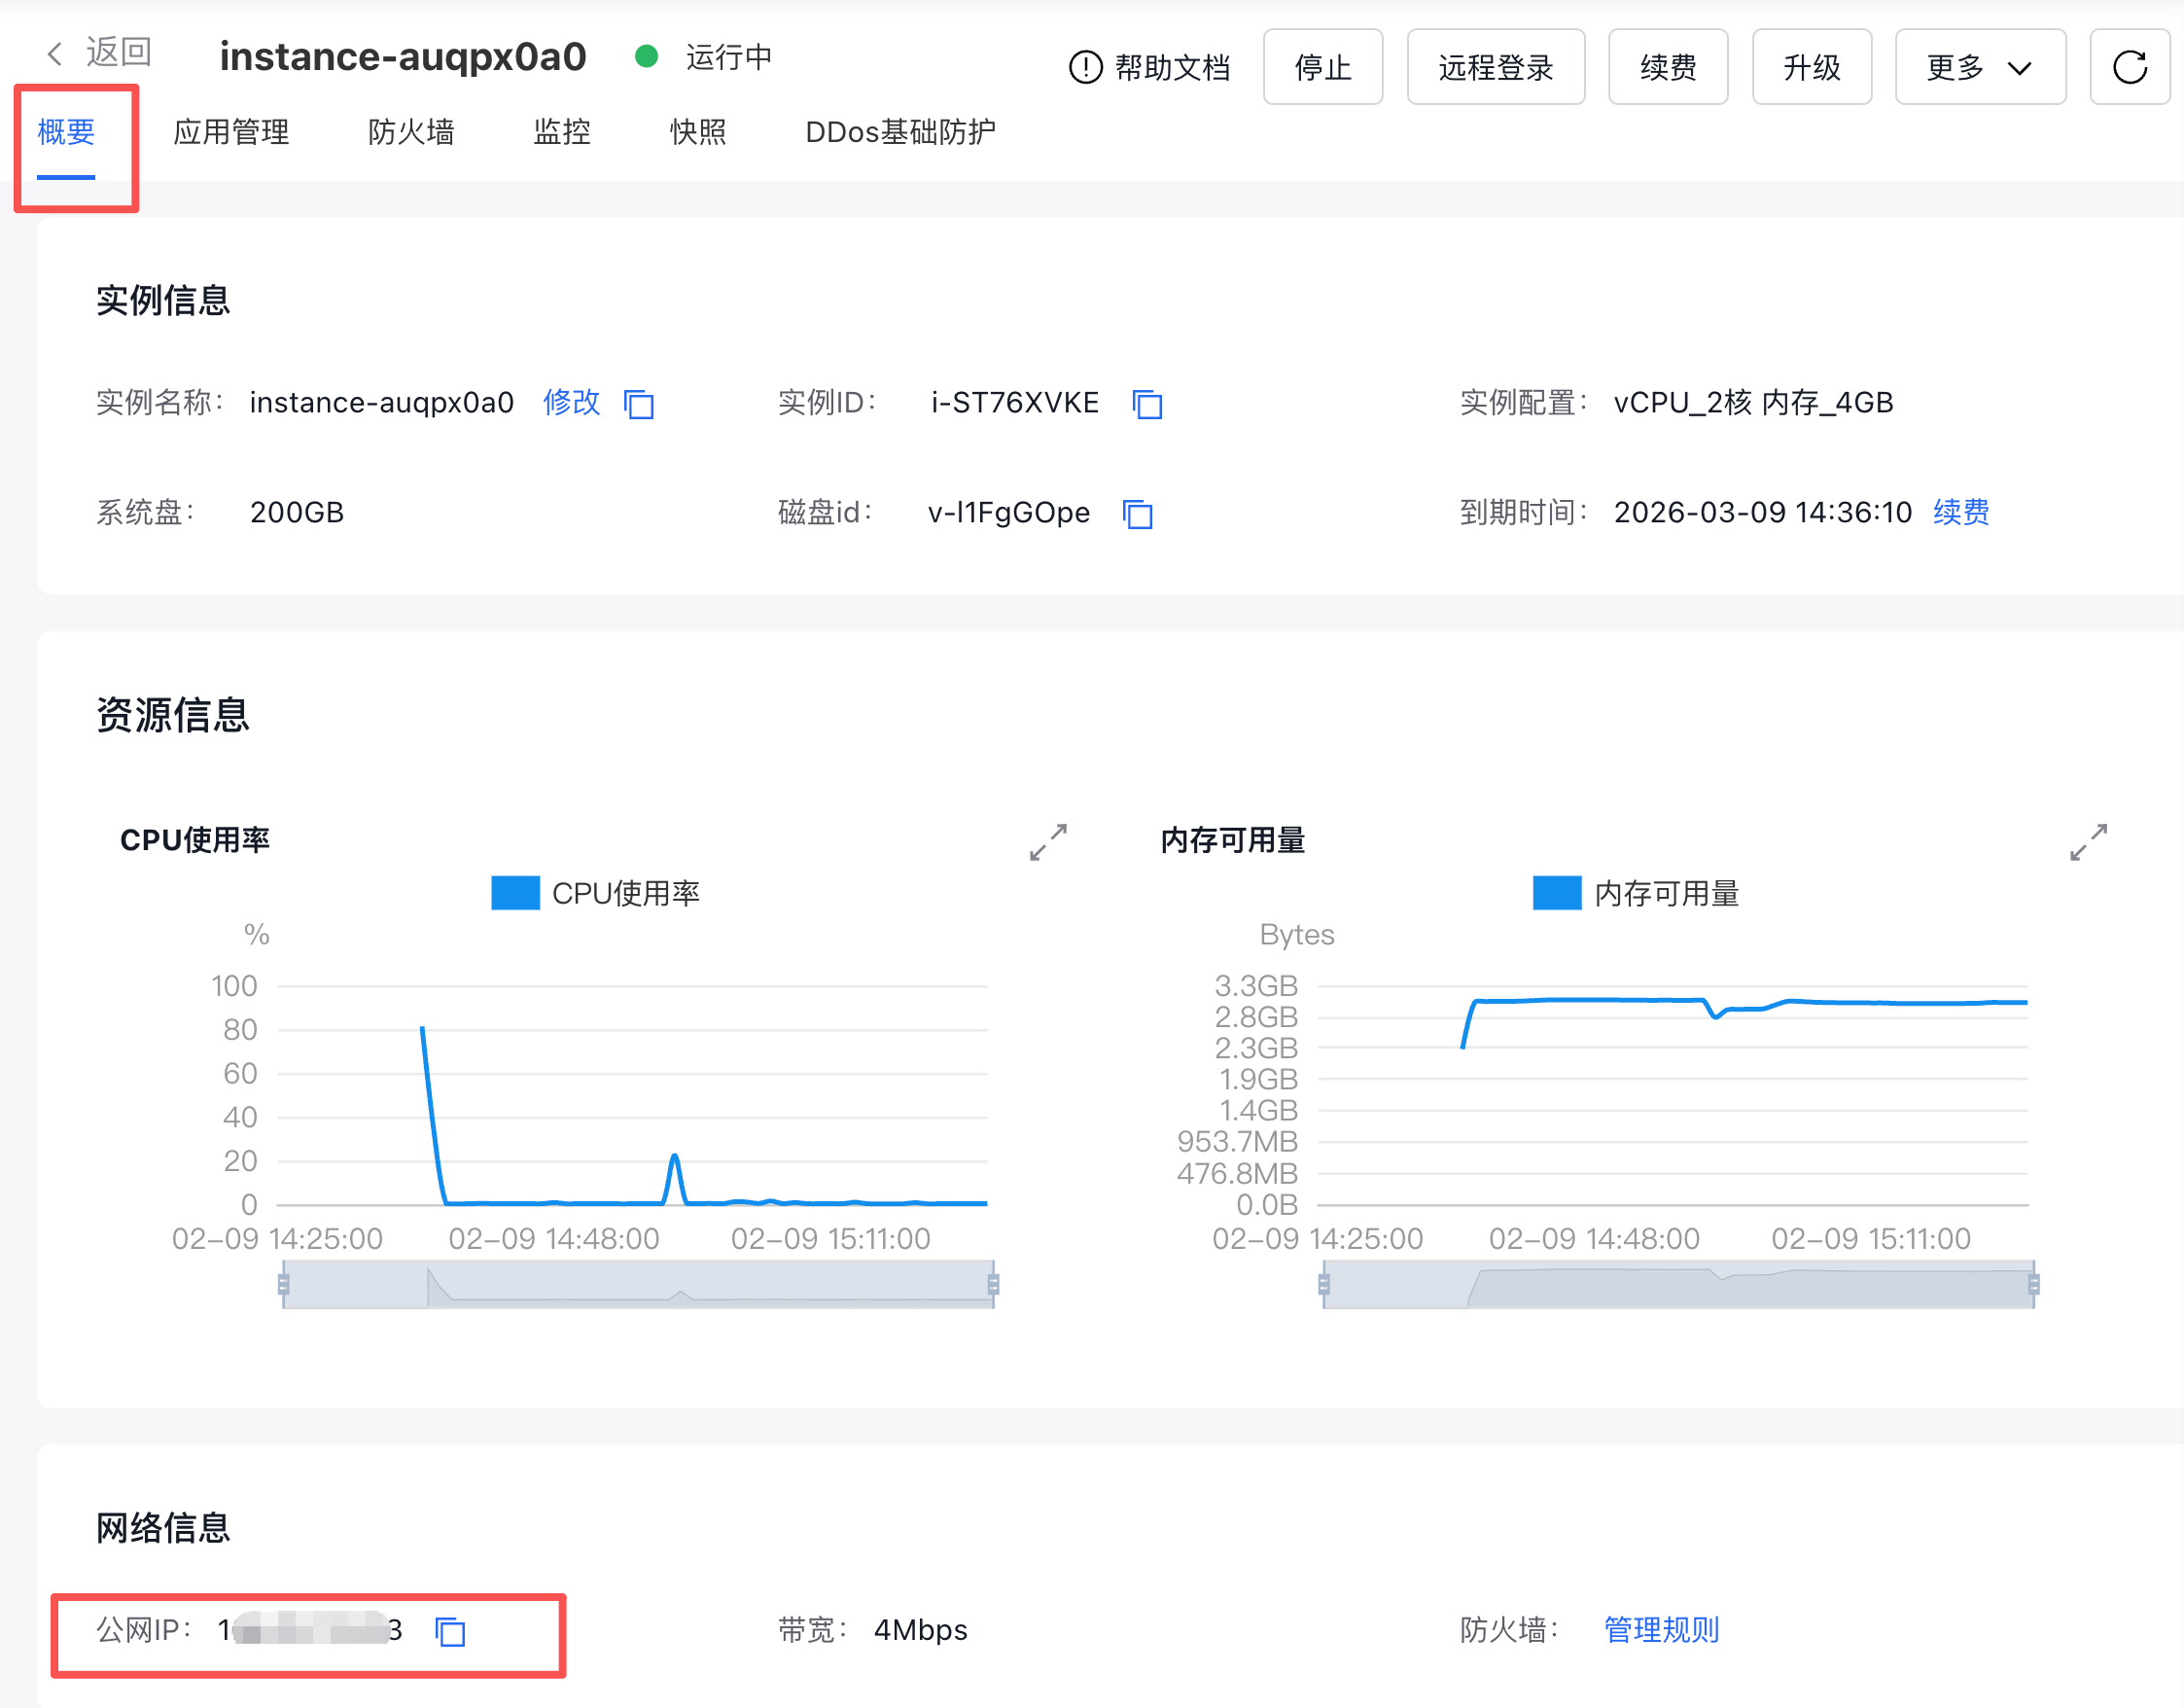Viewport: 2184px width, 1708px height.
Task: Click the 远程登录 button
Action: 1495,67
